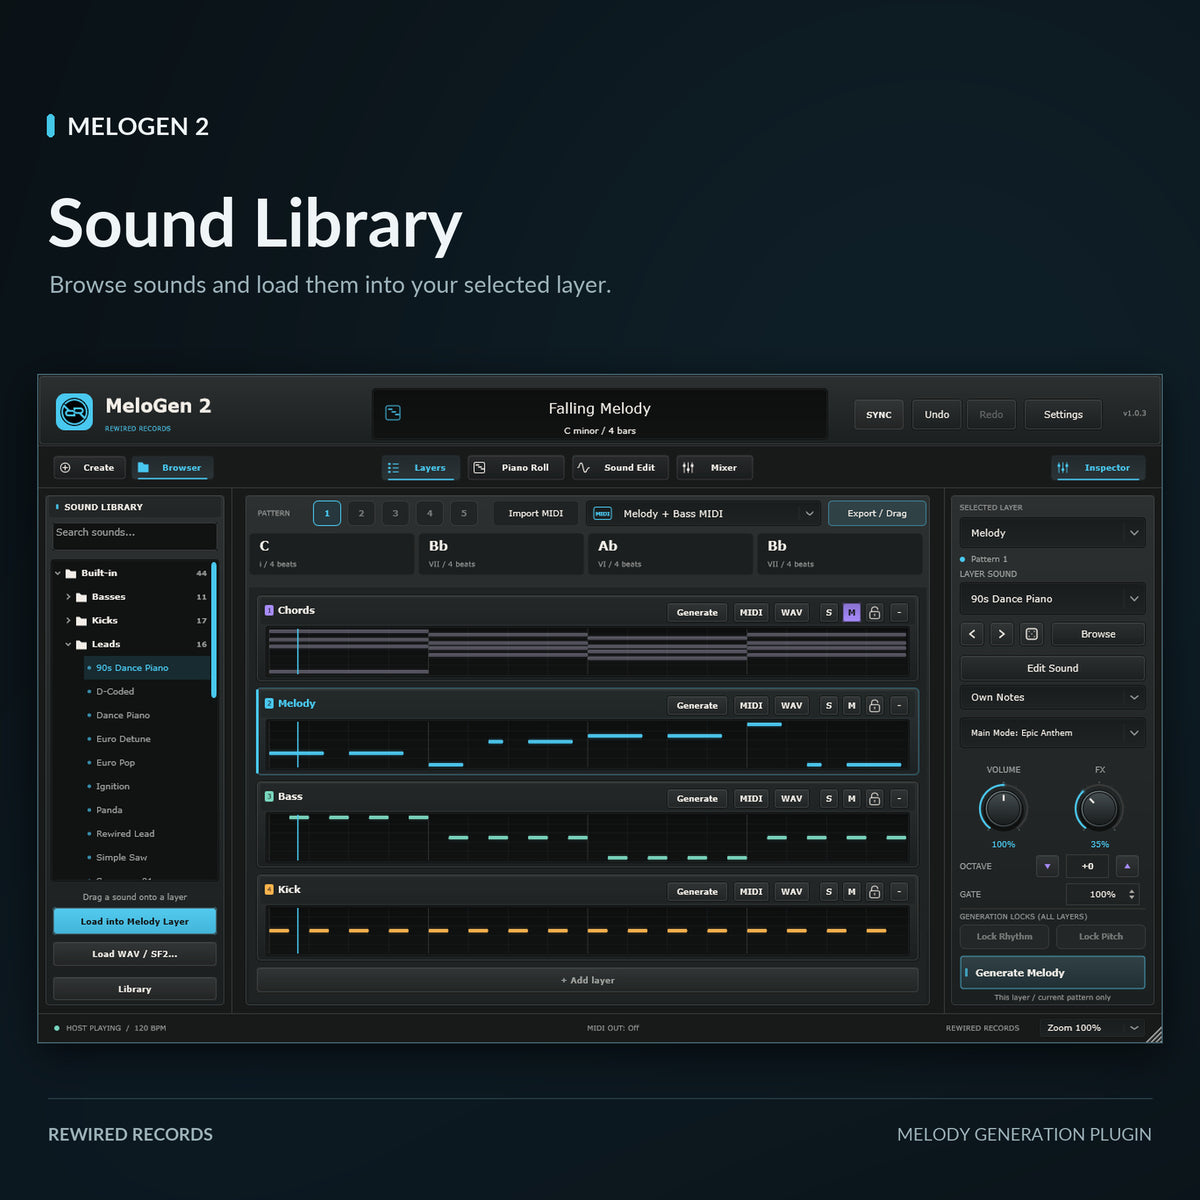Screen dimensions: 1200x1200
Task: Open the Own Notes dropdown
Action: (1053, 697)
